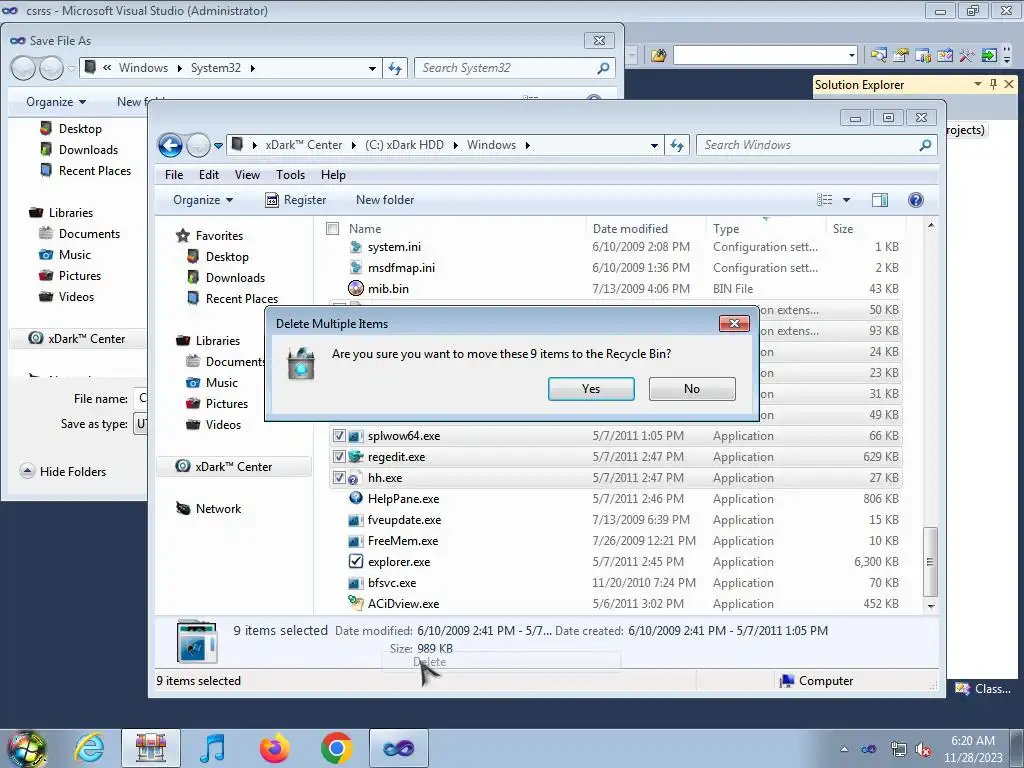Open Network in Explorer navigation pane
The width and height of the screenshot is (1024, 768).
pos(218,509)
